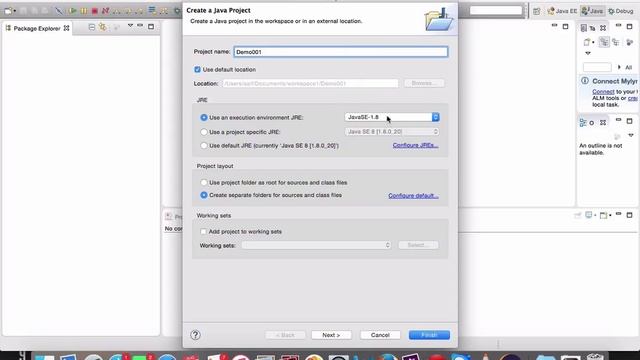Click the Task List find field
This screenshot has height=360, width=640.
597,67
